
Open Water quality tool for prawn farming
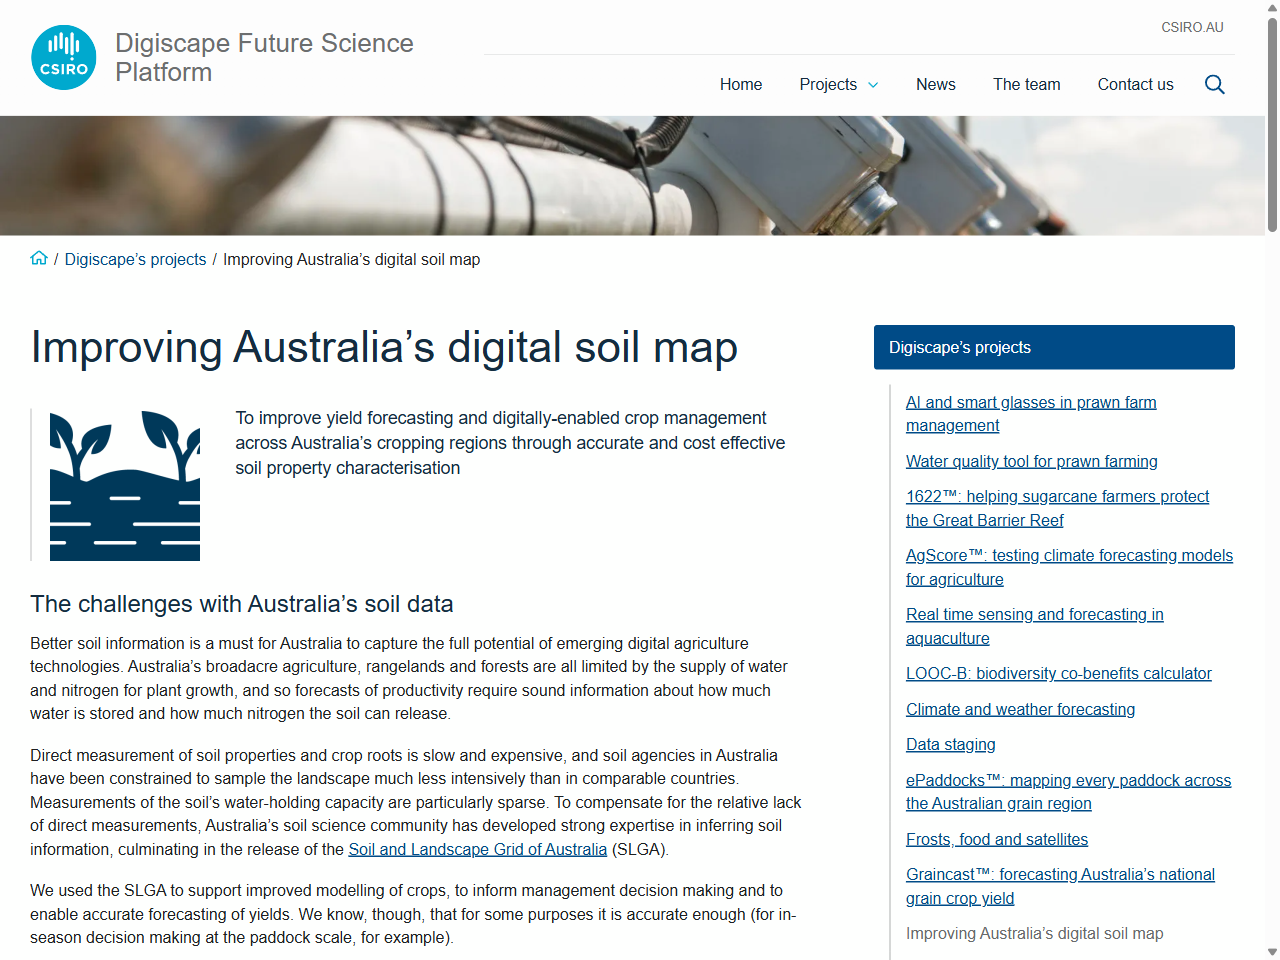click(x=1032, y=461)
